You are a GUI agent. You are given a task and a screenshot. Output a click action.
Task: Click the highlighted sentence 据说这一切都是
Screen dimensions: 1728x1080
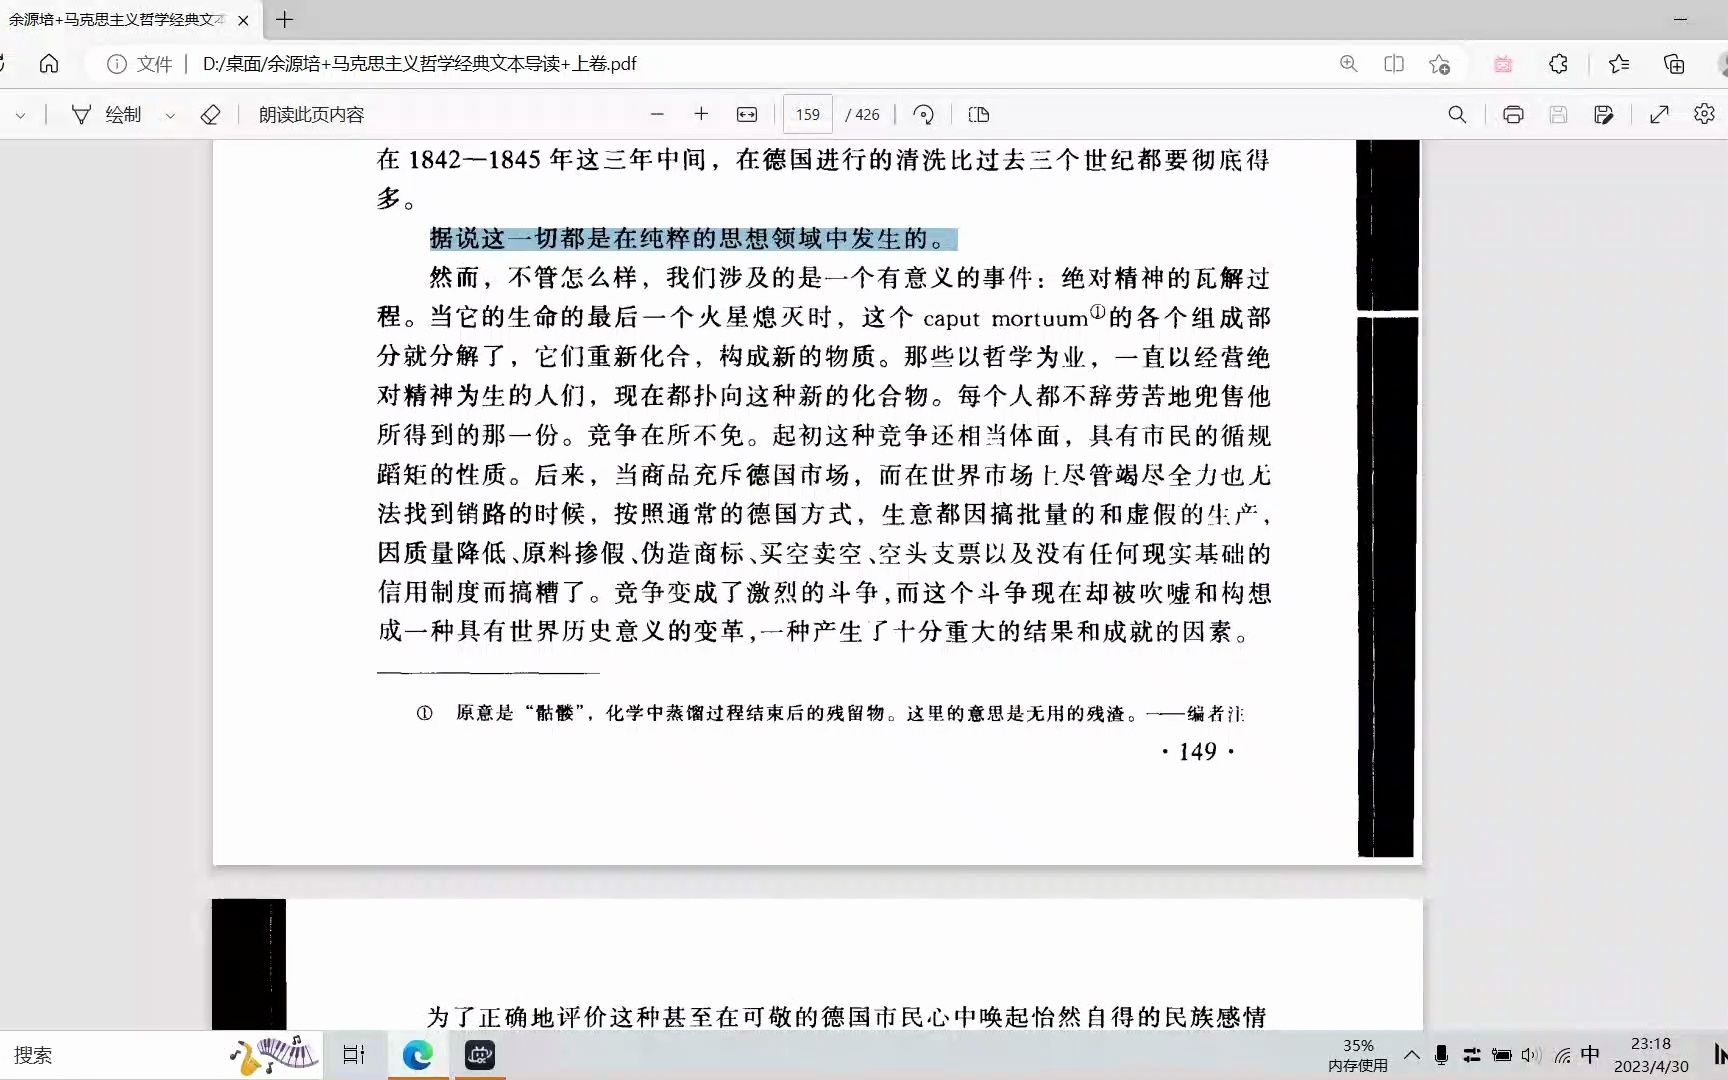pyautogui.click(x=693, y=239)
